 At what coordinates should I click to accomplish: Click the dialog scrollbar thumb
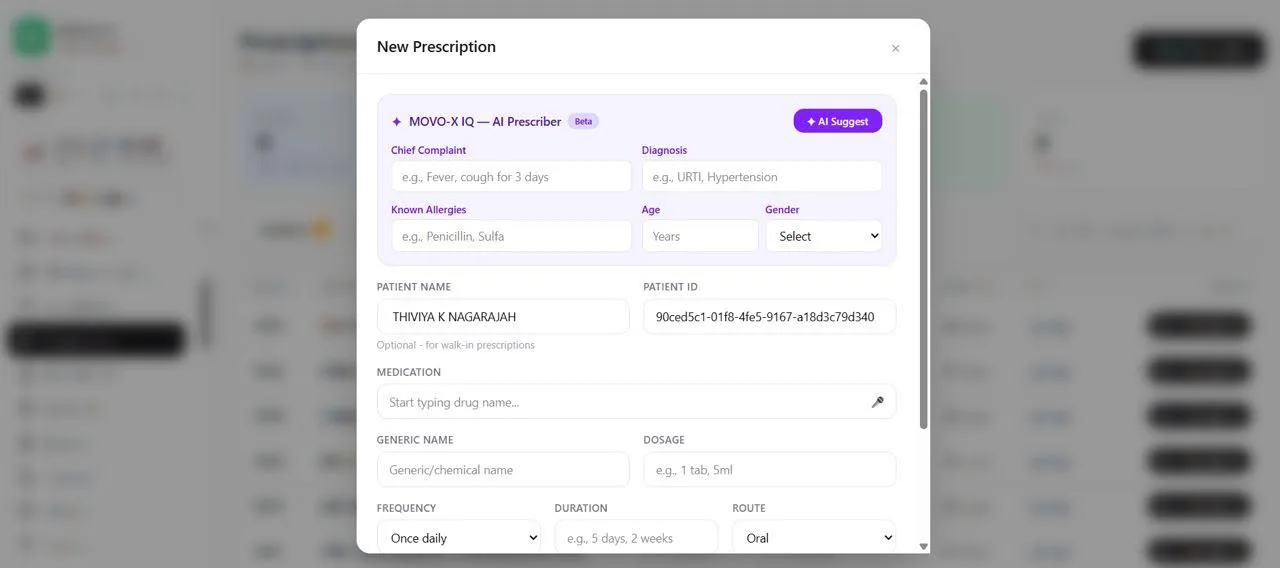tap(923, 258)
